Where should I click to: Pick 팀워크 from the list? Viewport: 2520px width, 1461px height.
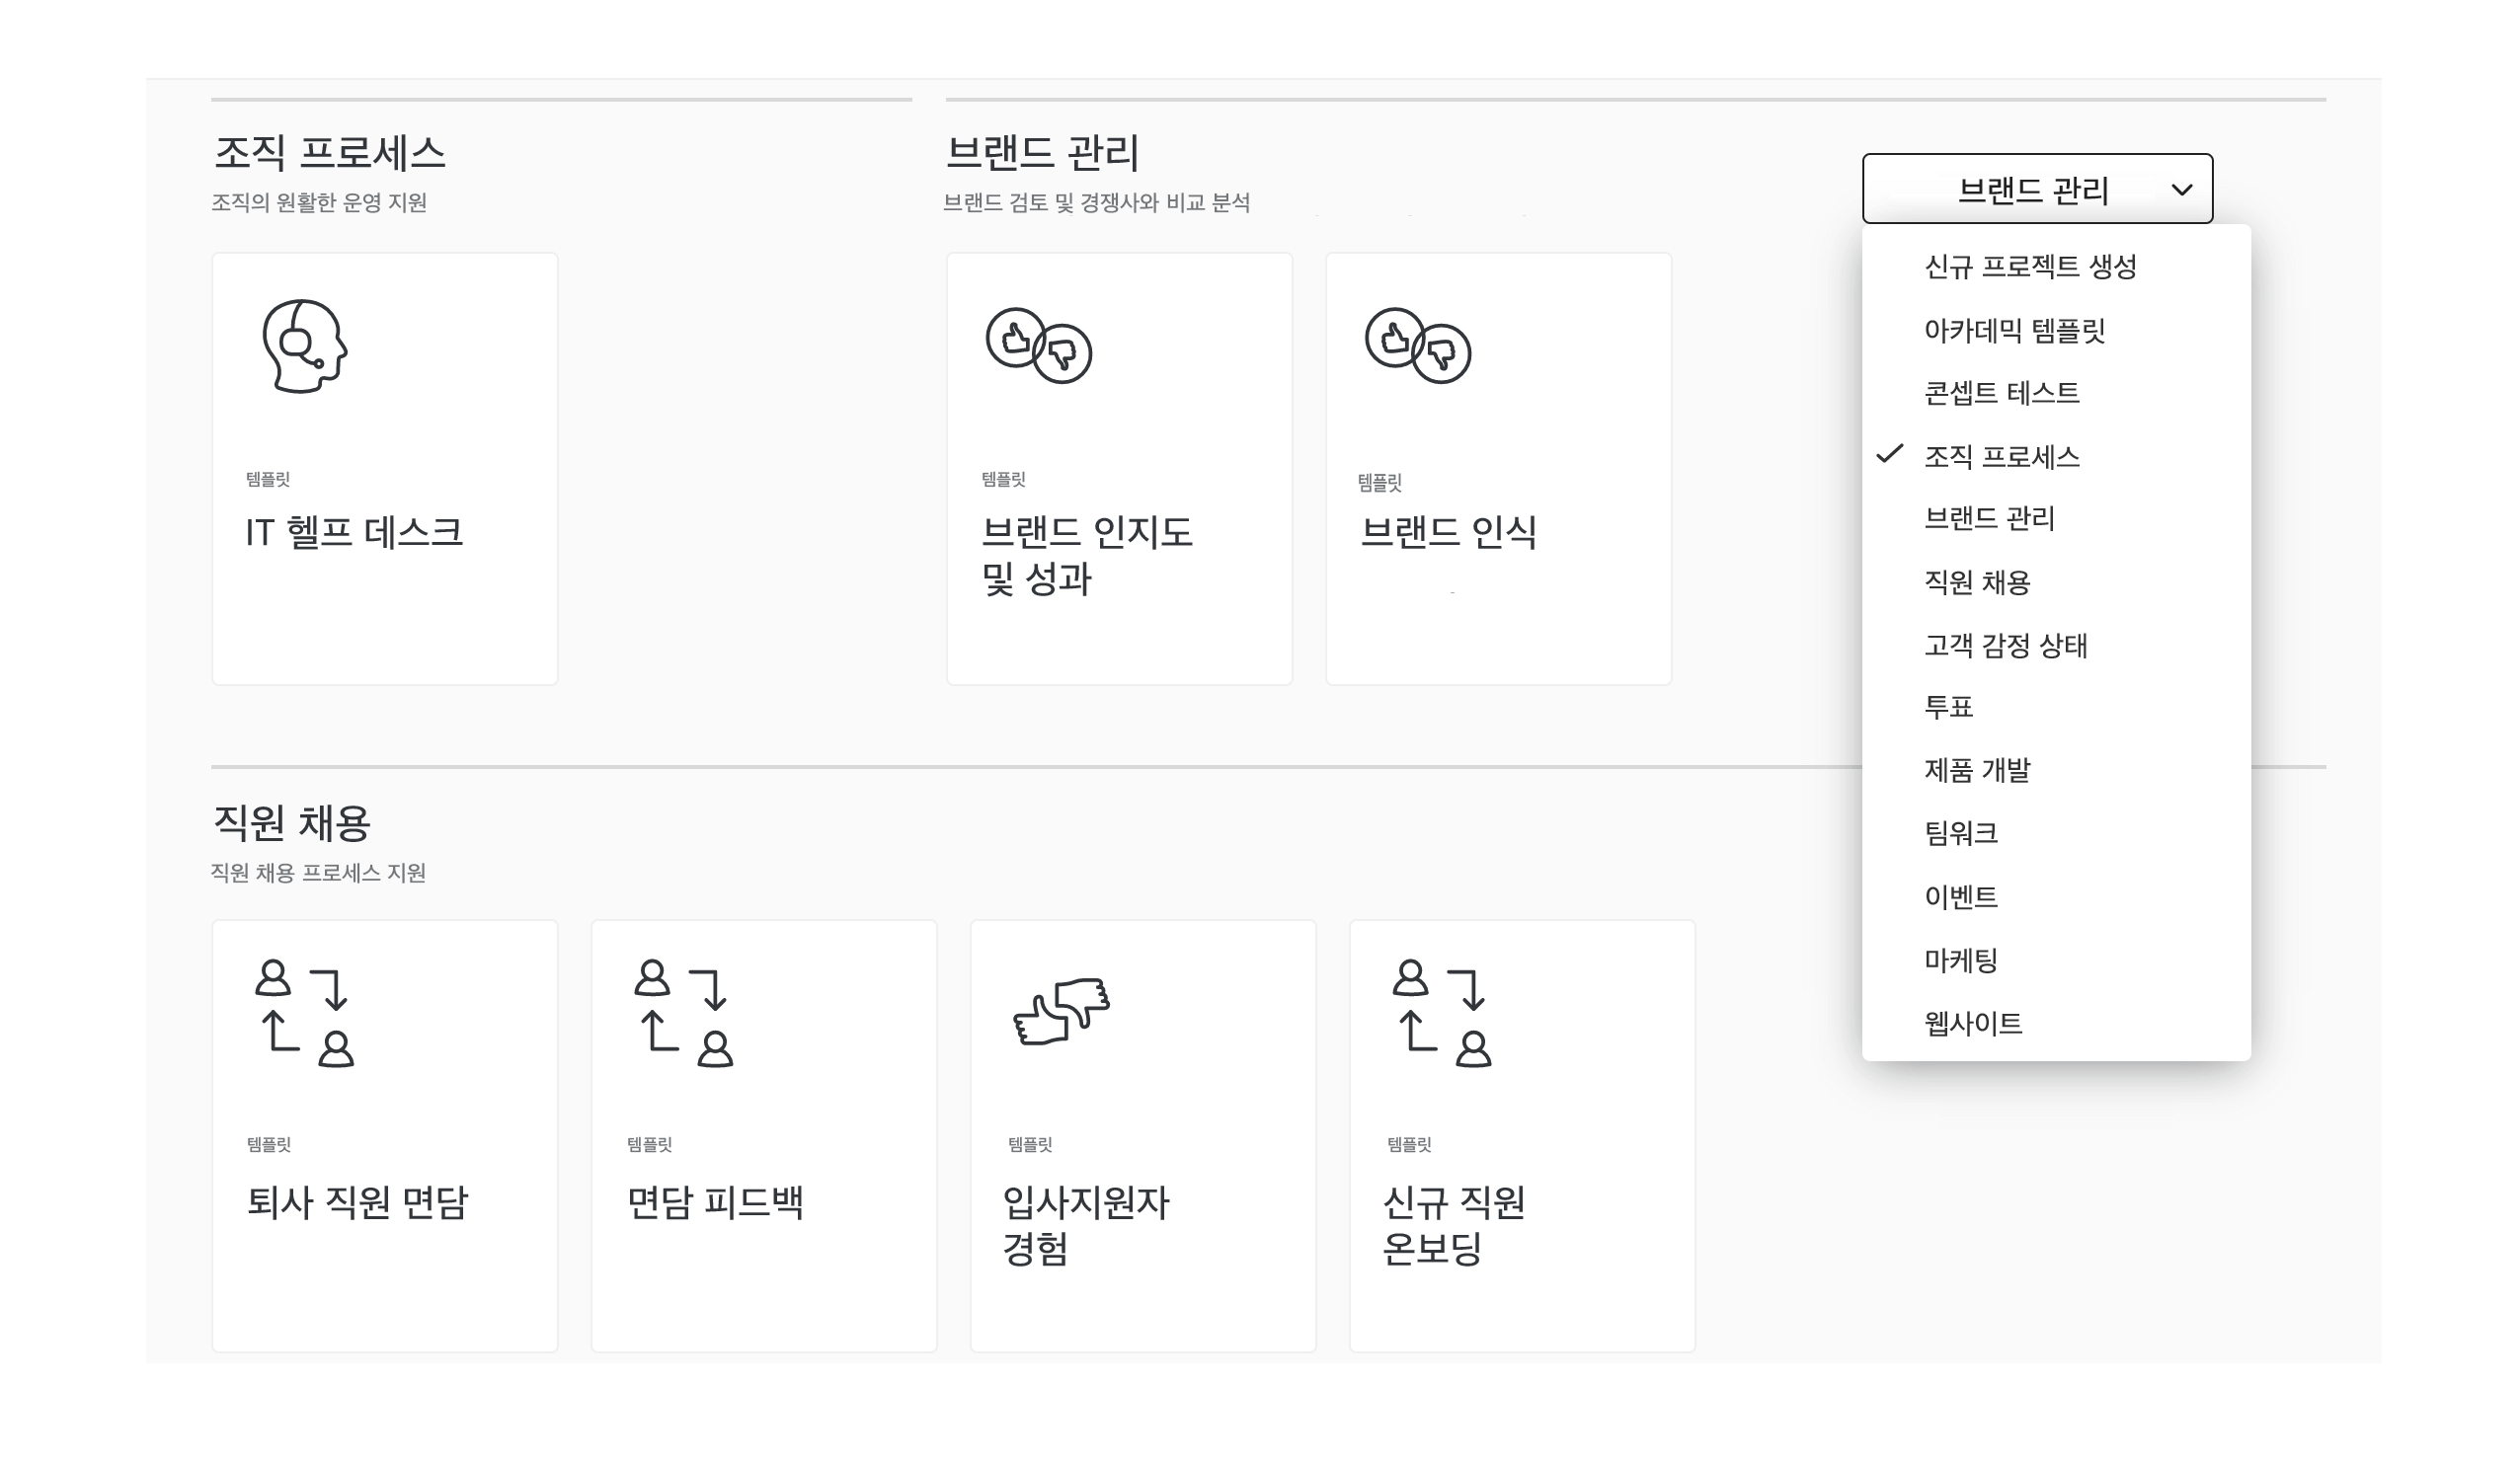(2056, 833)
